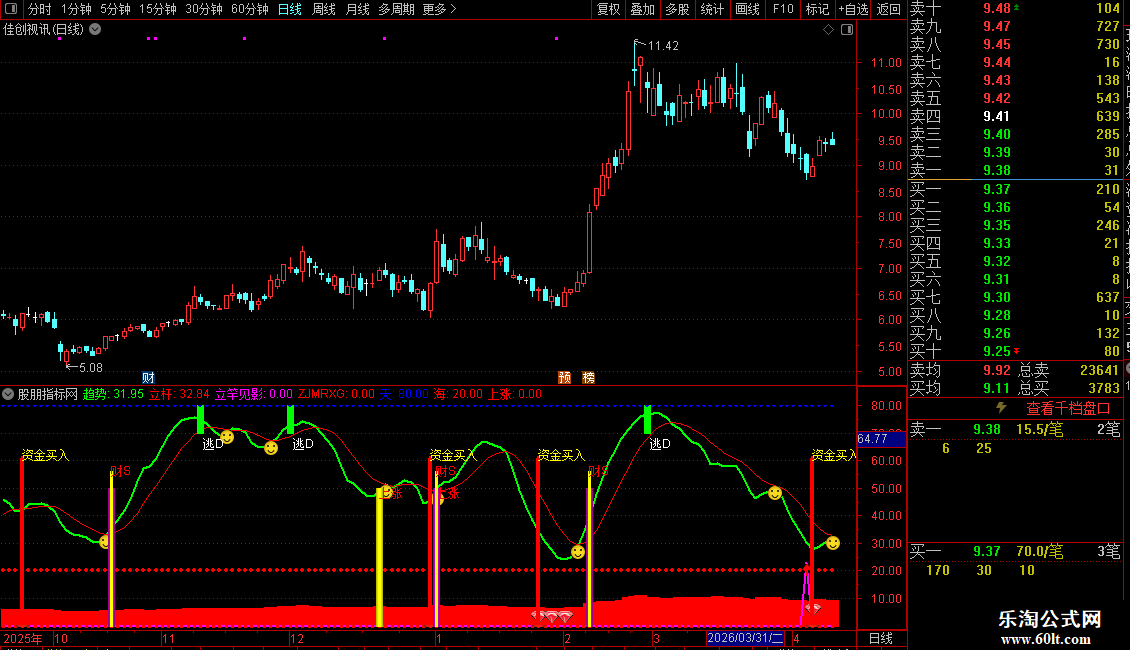
Task: Click the 榜 ranking marker icon
Action: [588, 378]
